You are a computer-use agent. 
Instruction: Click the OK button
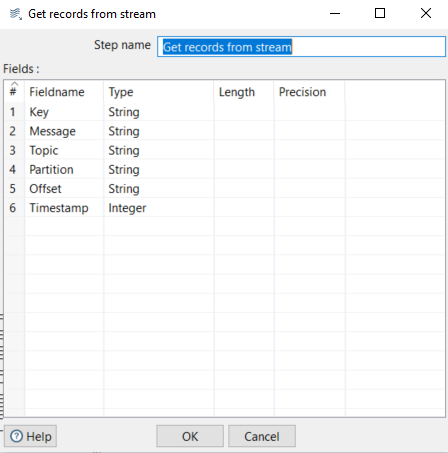pyautogui.click(x=190, y=436)
